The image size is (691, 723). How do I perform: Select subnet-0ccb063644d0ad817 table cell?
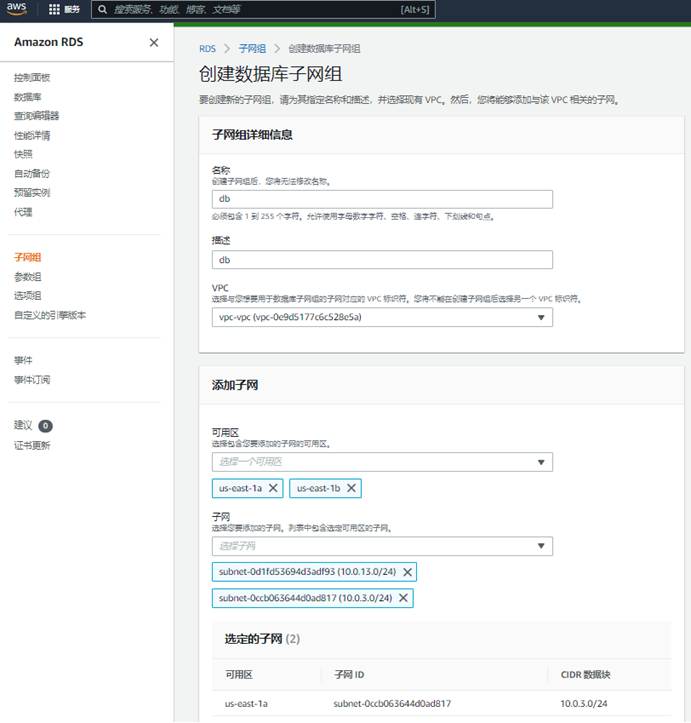point(392,704)
